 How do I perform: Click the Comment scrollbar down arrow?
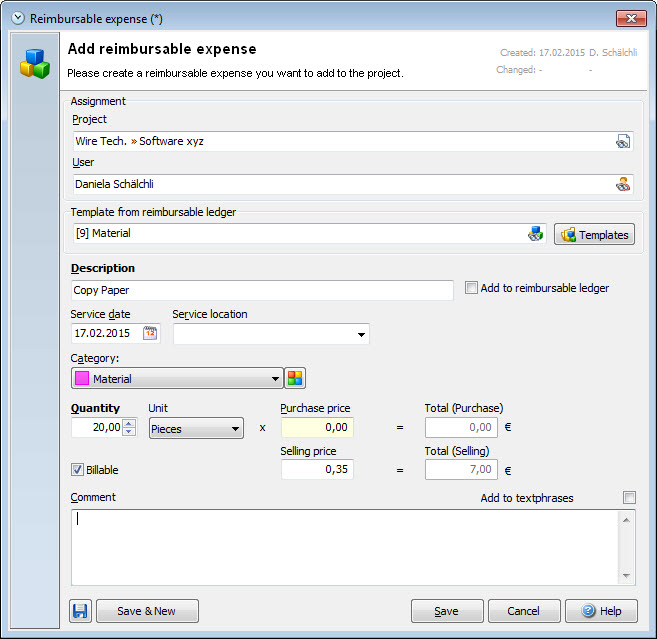pos(626,575)
